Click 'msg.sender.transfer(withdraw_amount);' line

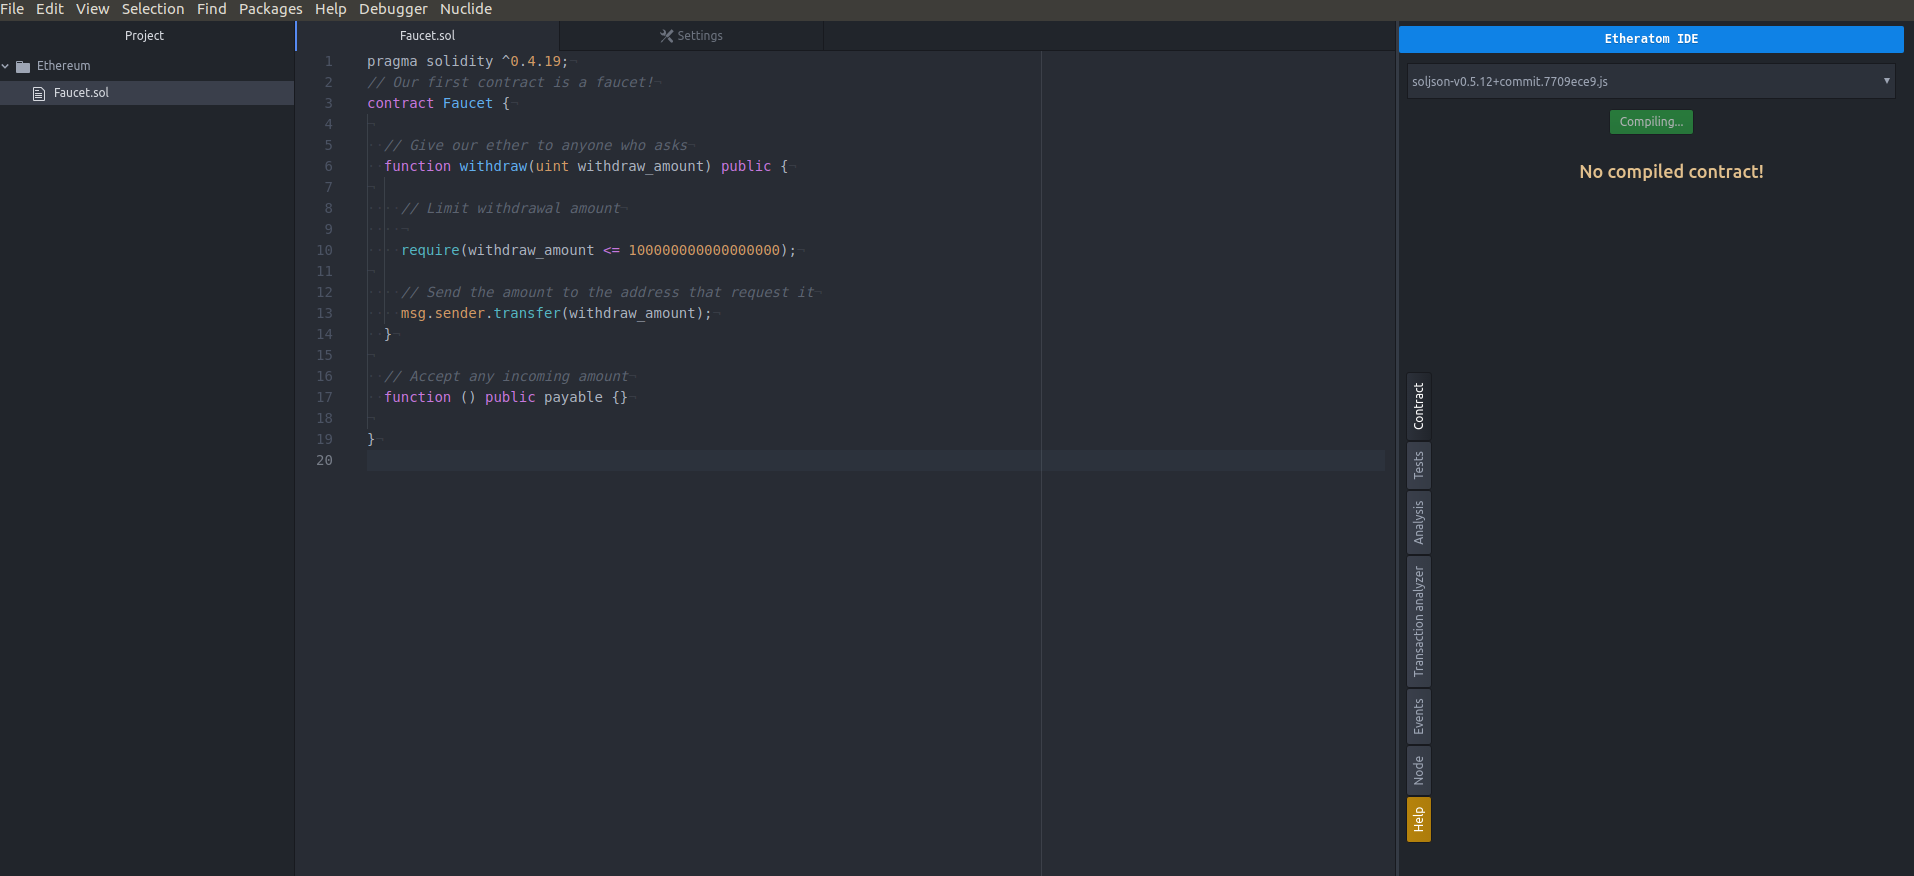coord(556,314)
